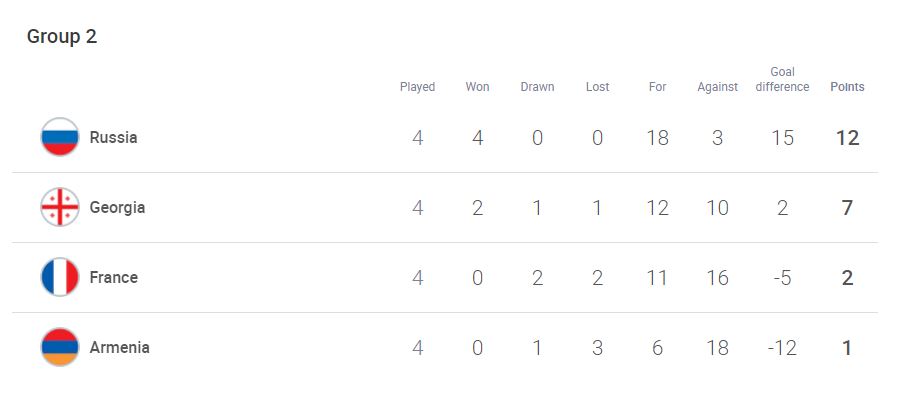The height and width of the screenshot is (404, 900).
Task: Select the Played column header
Action: [417, 87]
